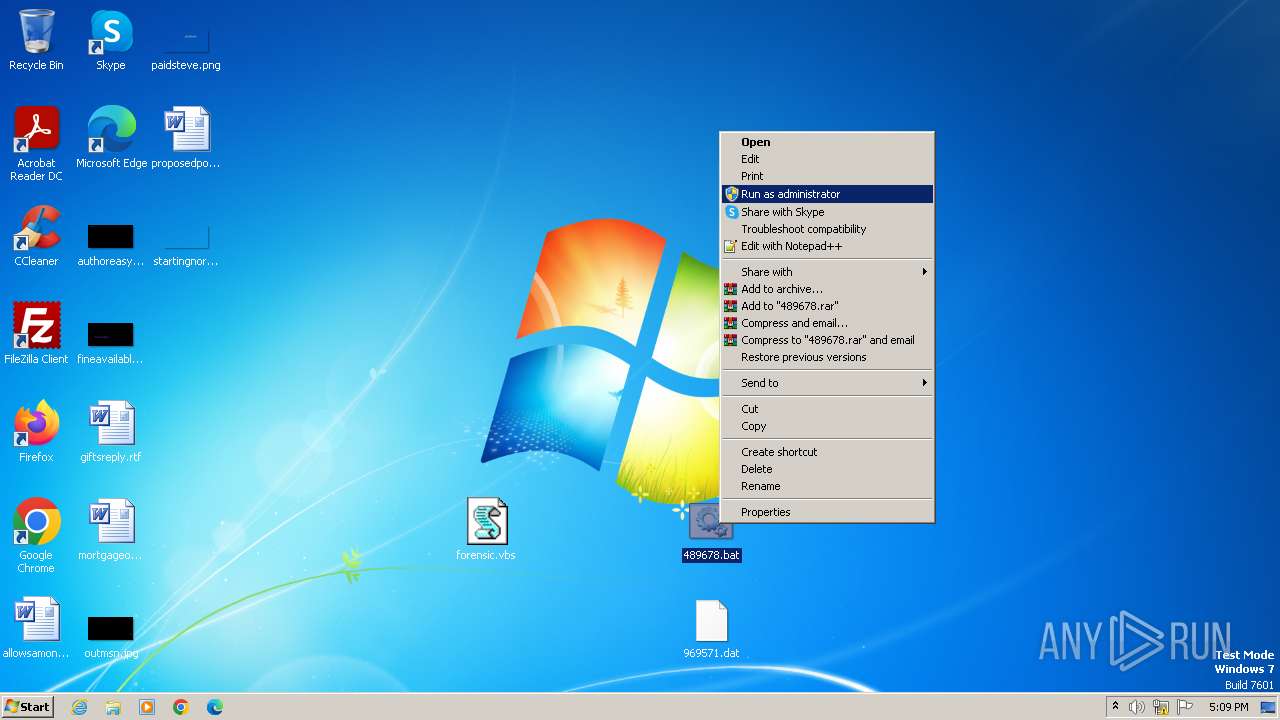
Task: Select the 489678.bat batch file icon
Action: [711, 531]
